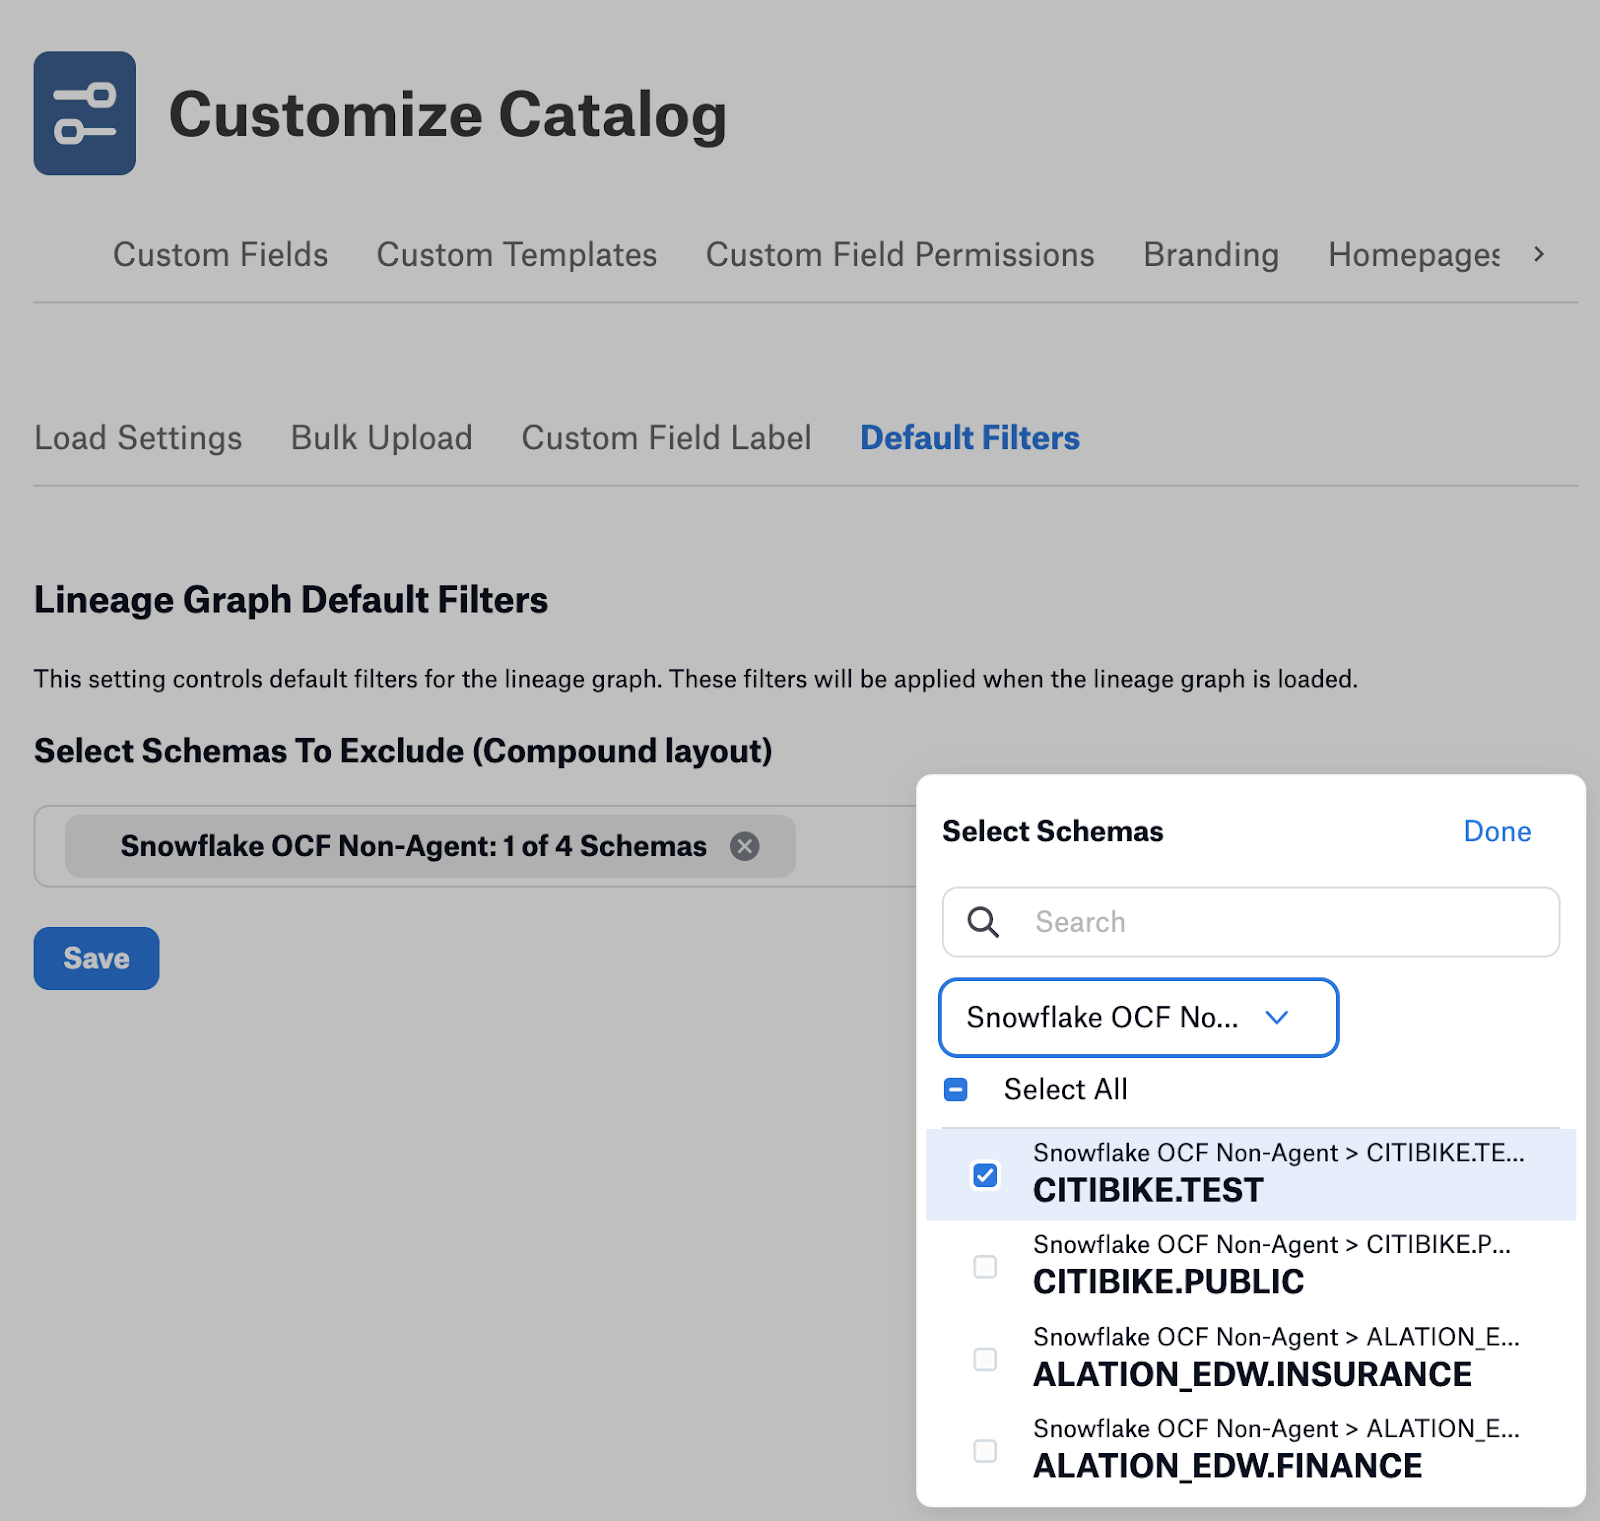Check the ALATION_EDW.INSURANCE schema checkbox
The width and height of the screenshot is (1600, 1521).
coord(985,1359)
